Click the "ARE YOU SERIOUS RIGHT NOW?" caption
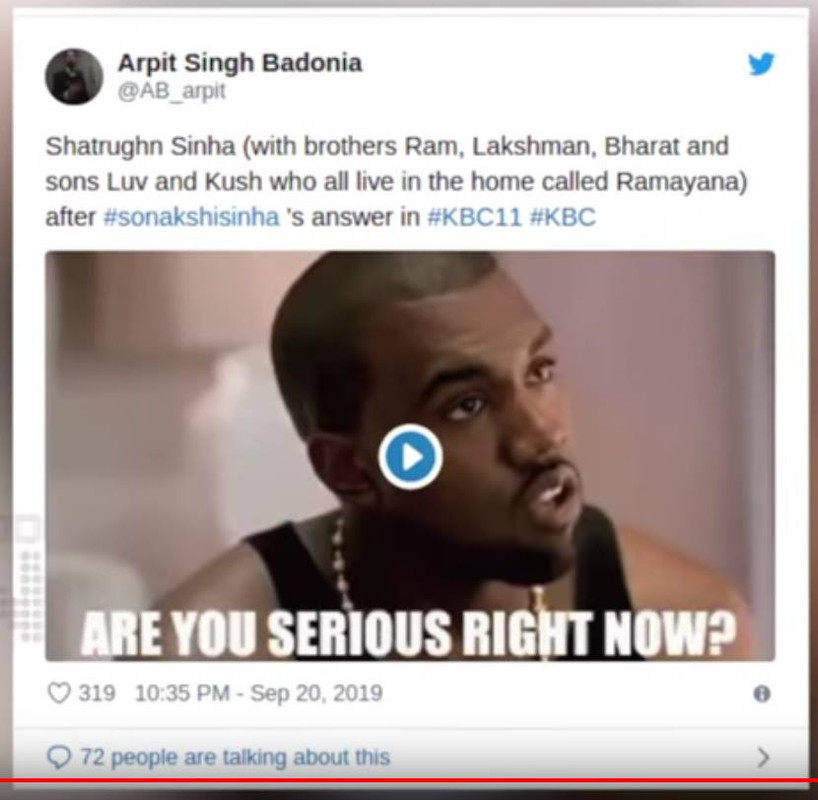This screenshot has width=818, height=800. [x=408, y=633]
